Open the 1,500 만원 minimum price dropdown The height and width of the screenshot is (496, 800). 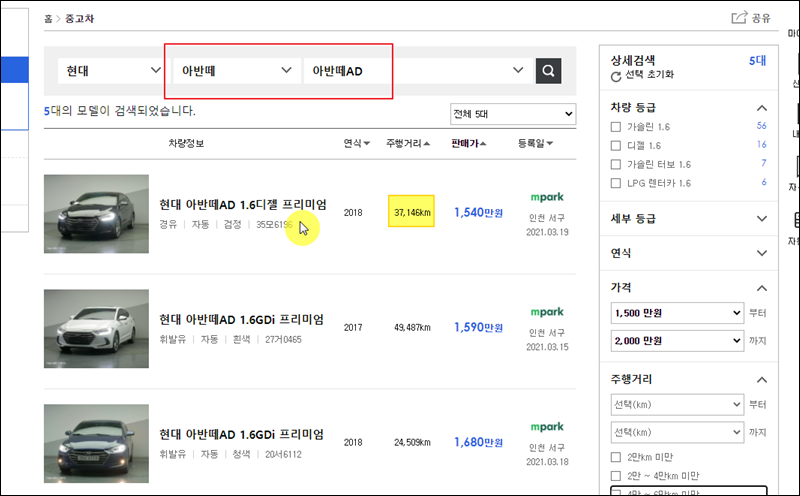pos(677,313)
